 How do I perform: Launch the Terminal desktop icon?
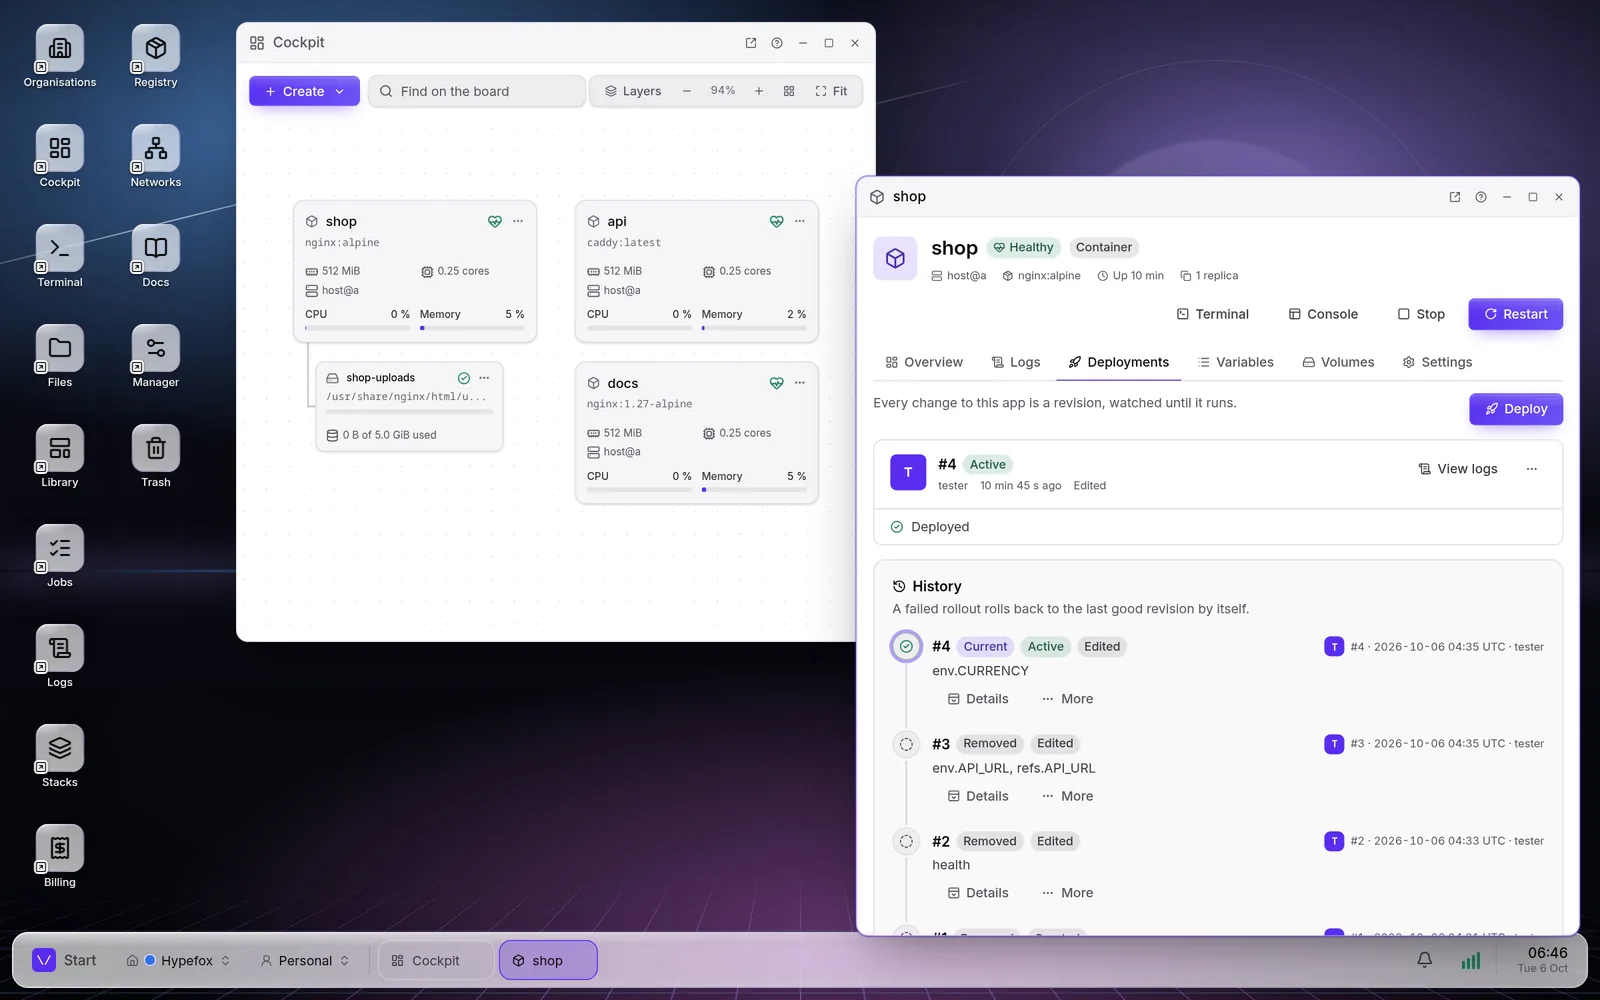[x=60, y=257]
